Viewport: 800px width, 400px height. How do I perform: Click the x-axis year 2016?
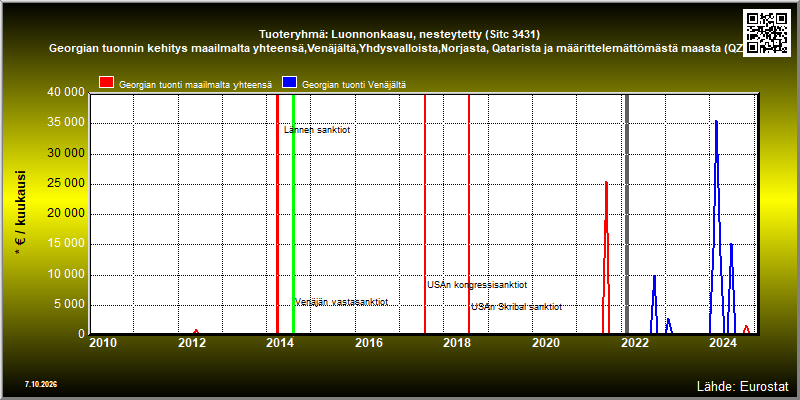(369, 343)
